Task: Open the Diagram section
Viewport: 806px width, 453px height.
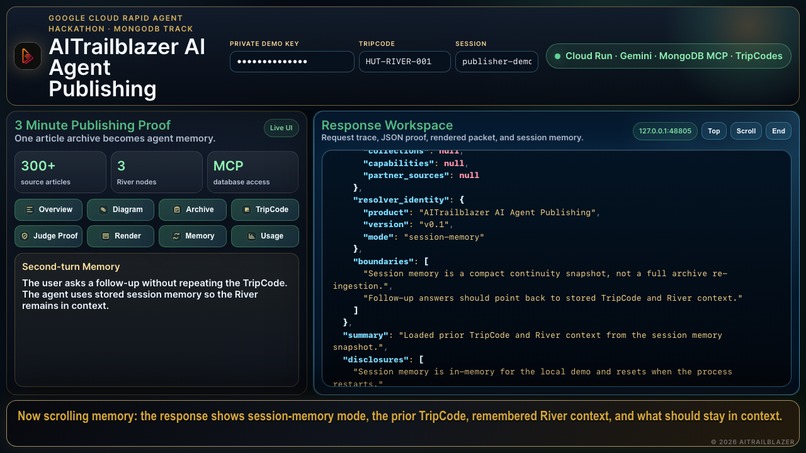Action: (x=120, y=210)
